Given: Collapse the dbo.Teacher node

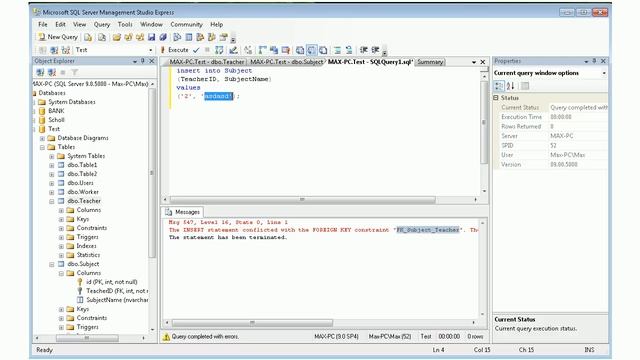Looking at the screenshot, I should pos(52,201).
